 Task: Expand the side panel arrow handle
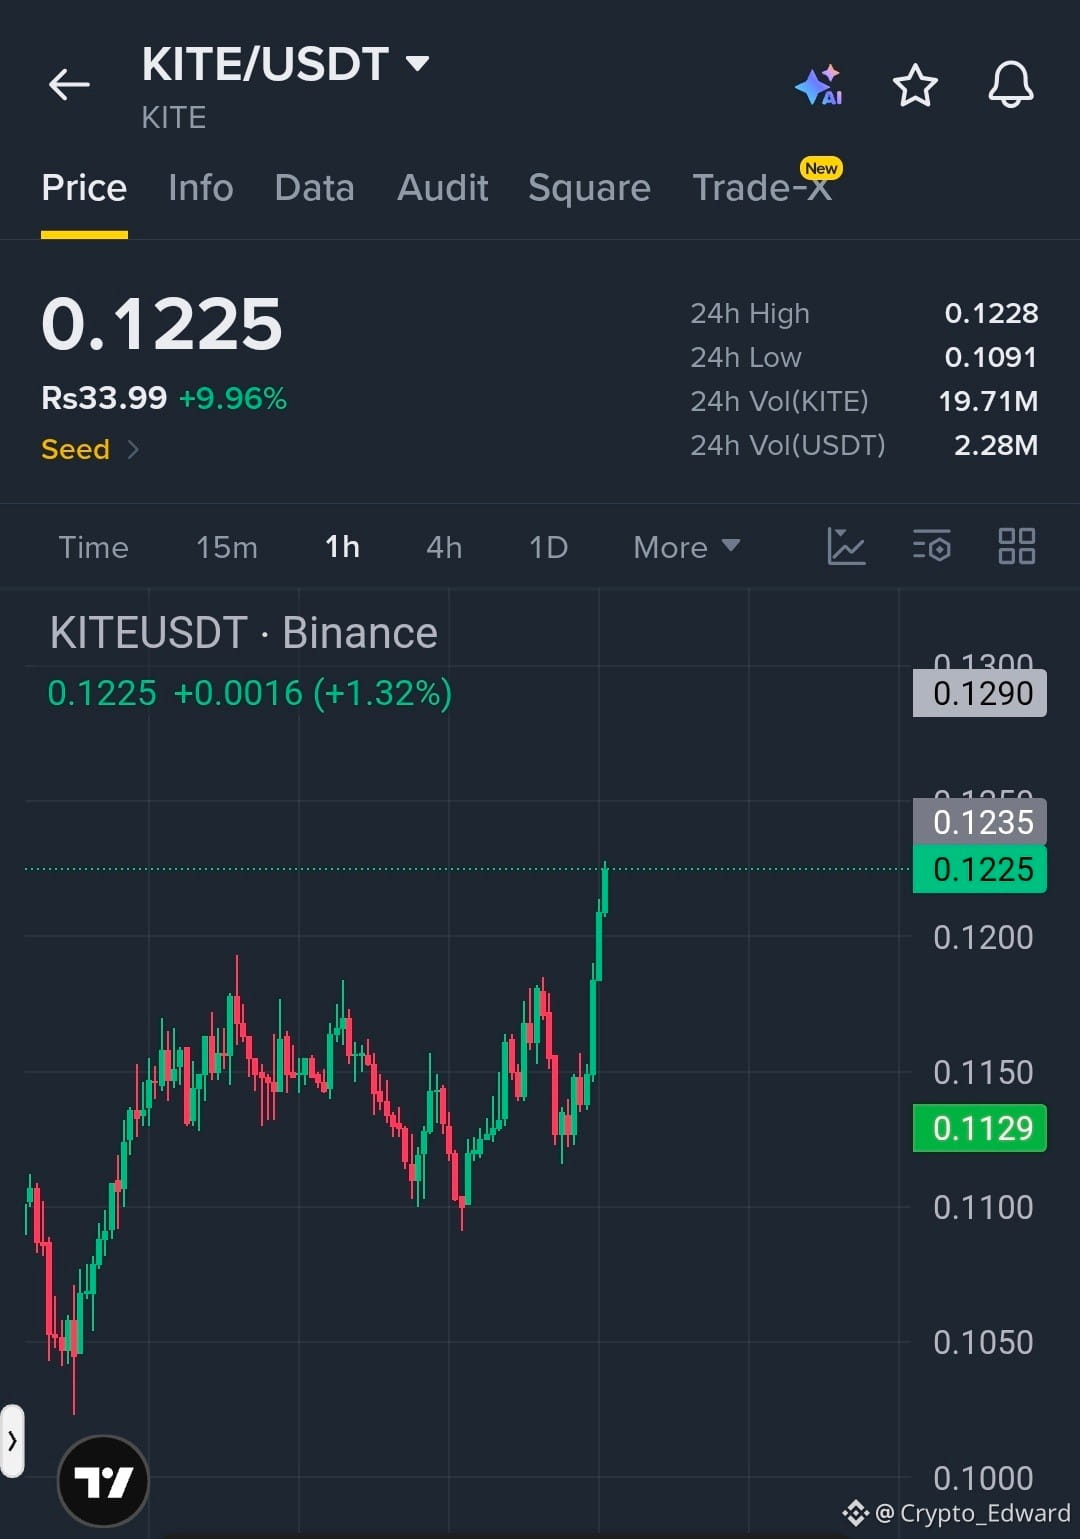[x=12, y=1441]
